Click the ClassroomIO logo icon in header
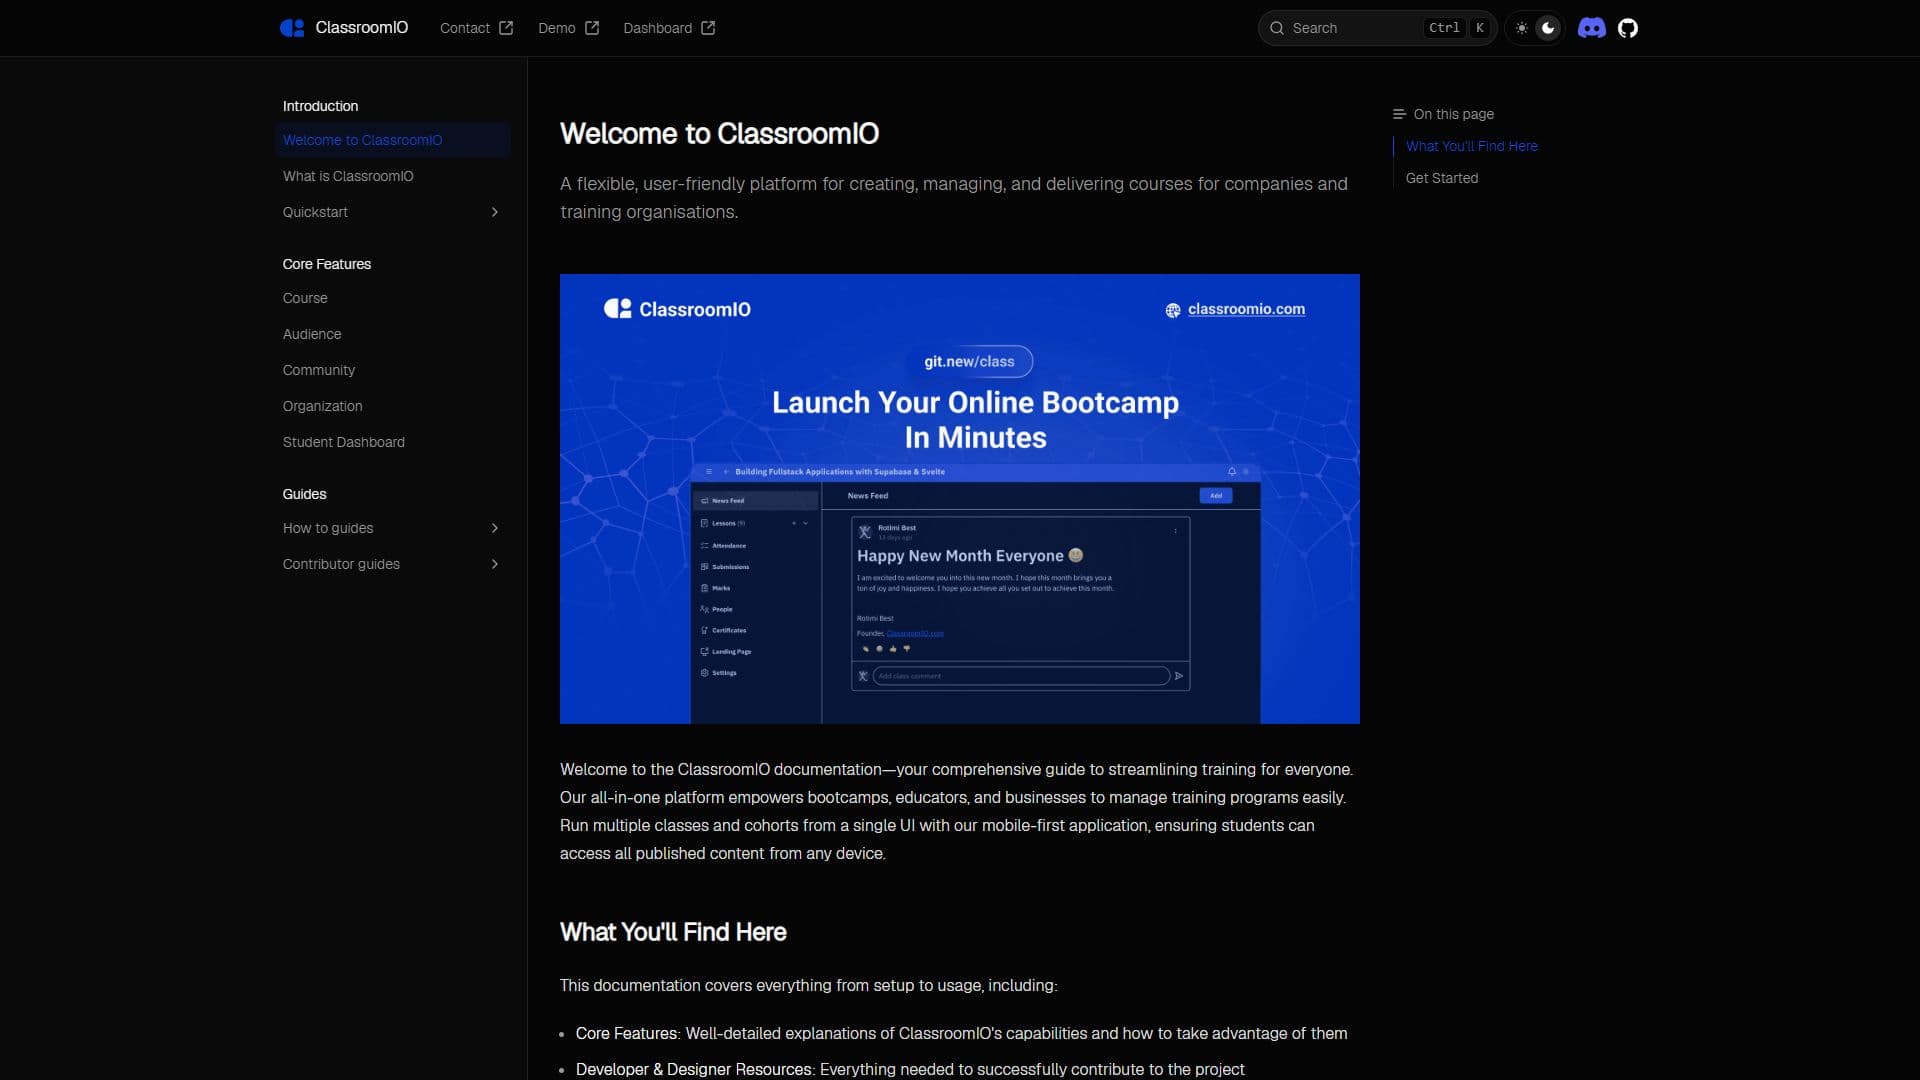The height and width of the screenshot is (1080, 1920). [x=292, y=28]
